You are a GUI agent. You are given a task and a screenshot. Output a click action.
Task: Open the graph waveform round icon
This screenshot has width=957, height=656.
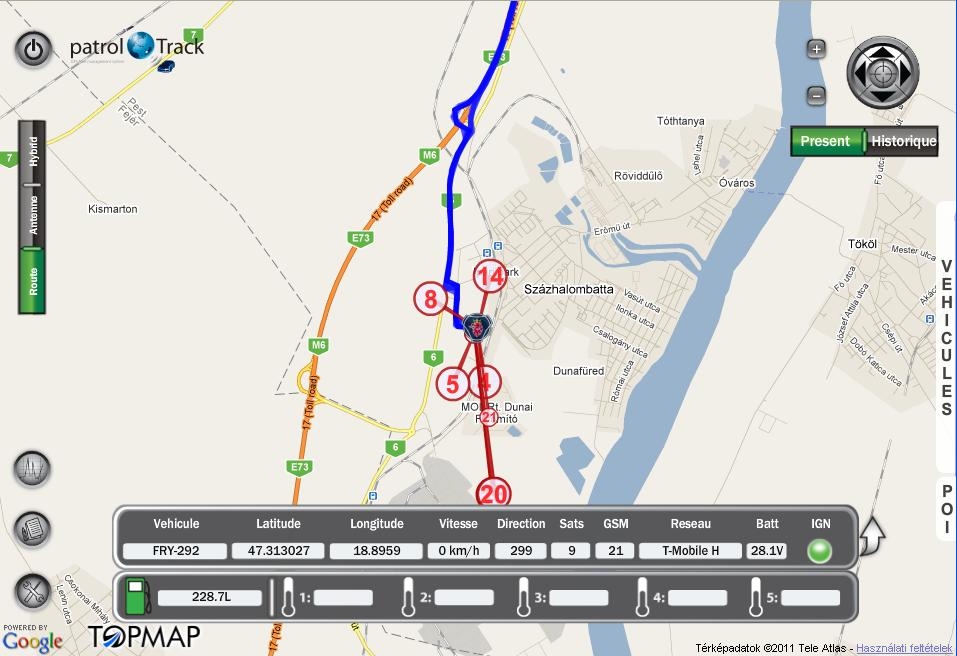pos(32,469)
